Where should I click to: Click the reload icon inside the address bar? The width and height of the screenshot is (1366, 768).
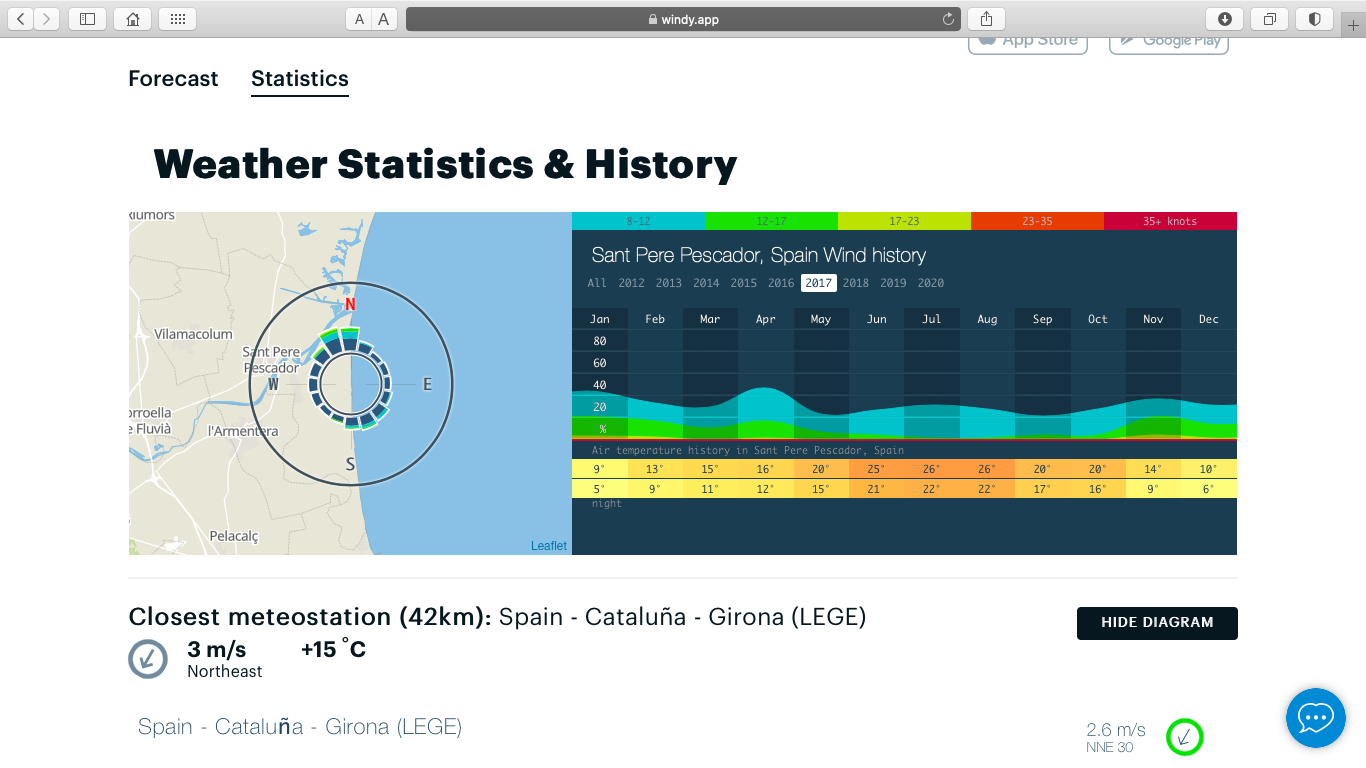point(948,18)
